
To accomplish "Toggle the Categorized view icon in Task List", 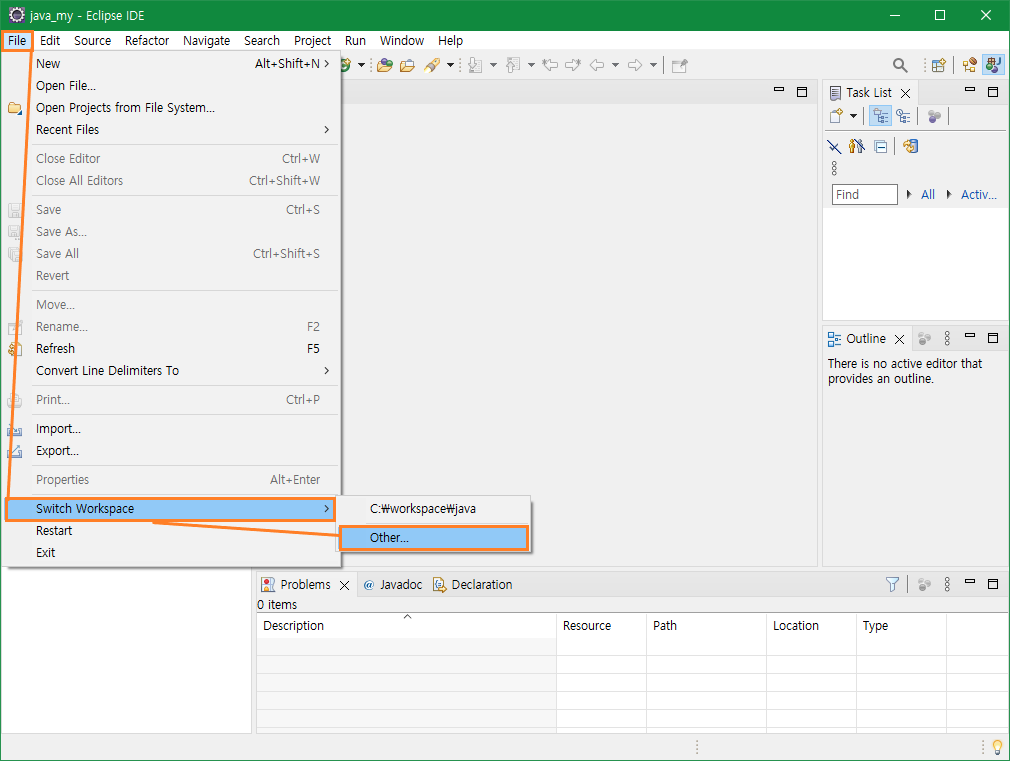I will pos(881,117).
